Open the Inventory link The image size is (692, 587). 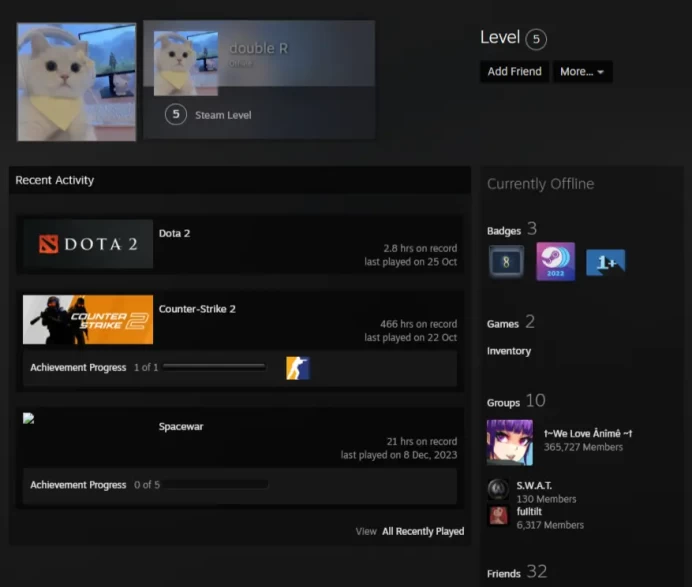point(509,351)
